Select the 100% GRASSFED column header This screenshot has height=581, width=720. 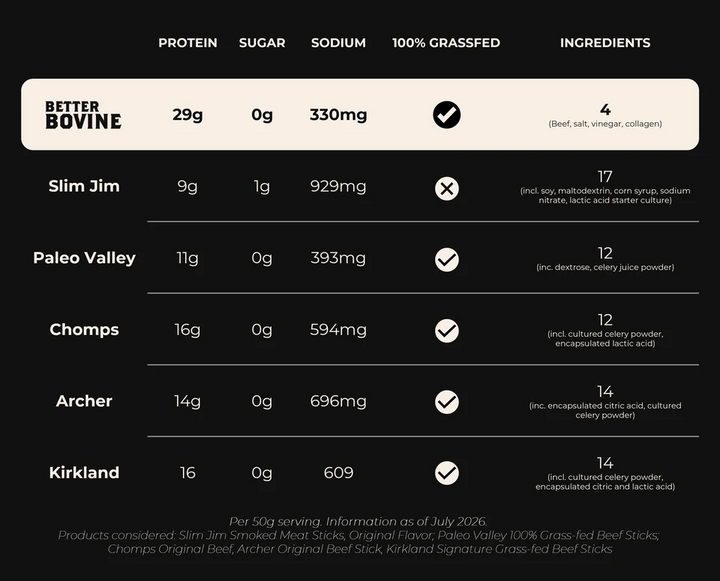[446, 43]
